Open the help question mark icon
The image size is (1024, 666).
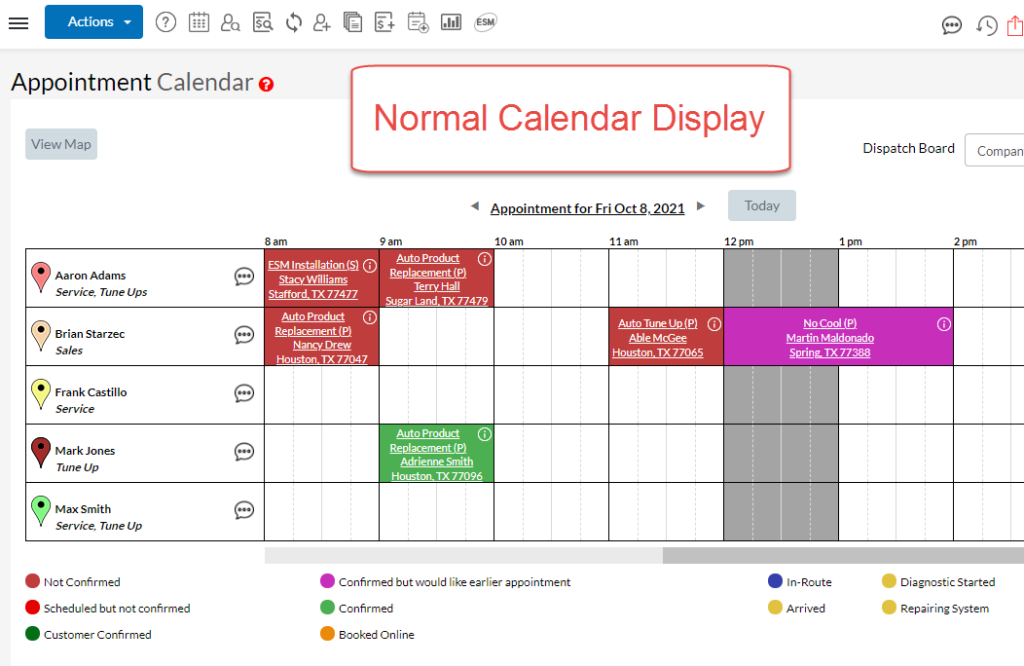point(166,22)
